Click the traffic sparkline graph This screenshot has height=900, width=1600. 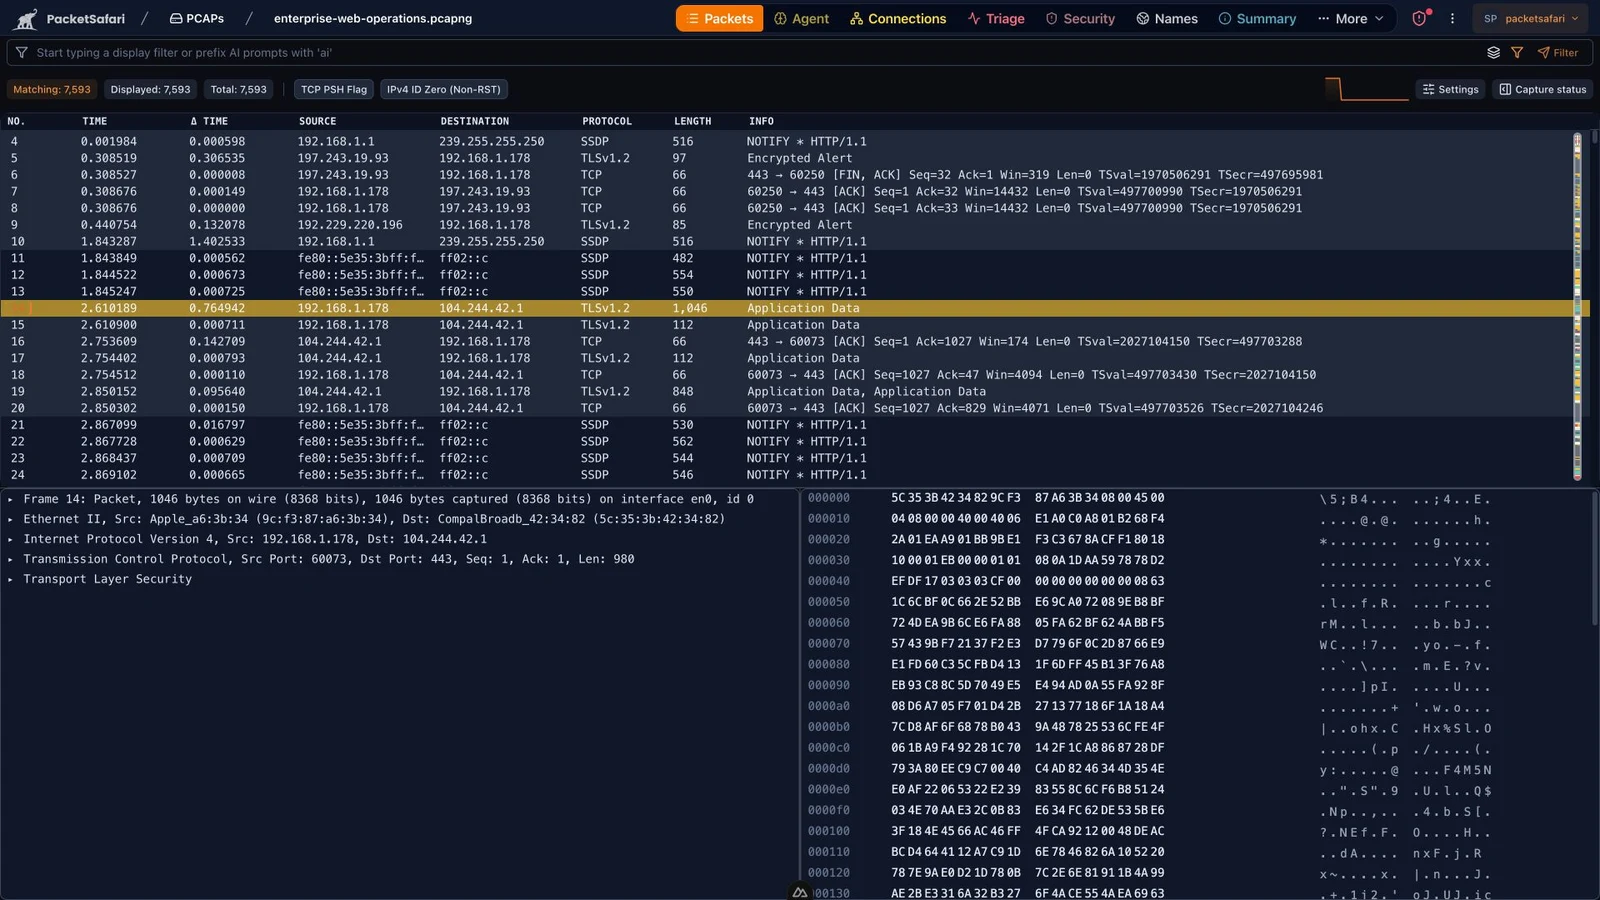1366,89
